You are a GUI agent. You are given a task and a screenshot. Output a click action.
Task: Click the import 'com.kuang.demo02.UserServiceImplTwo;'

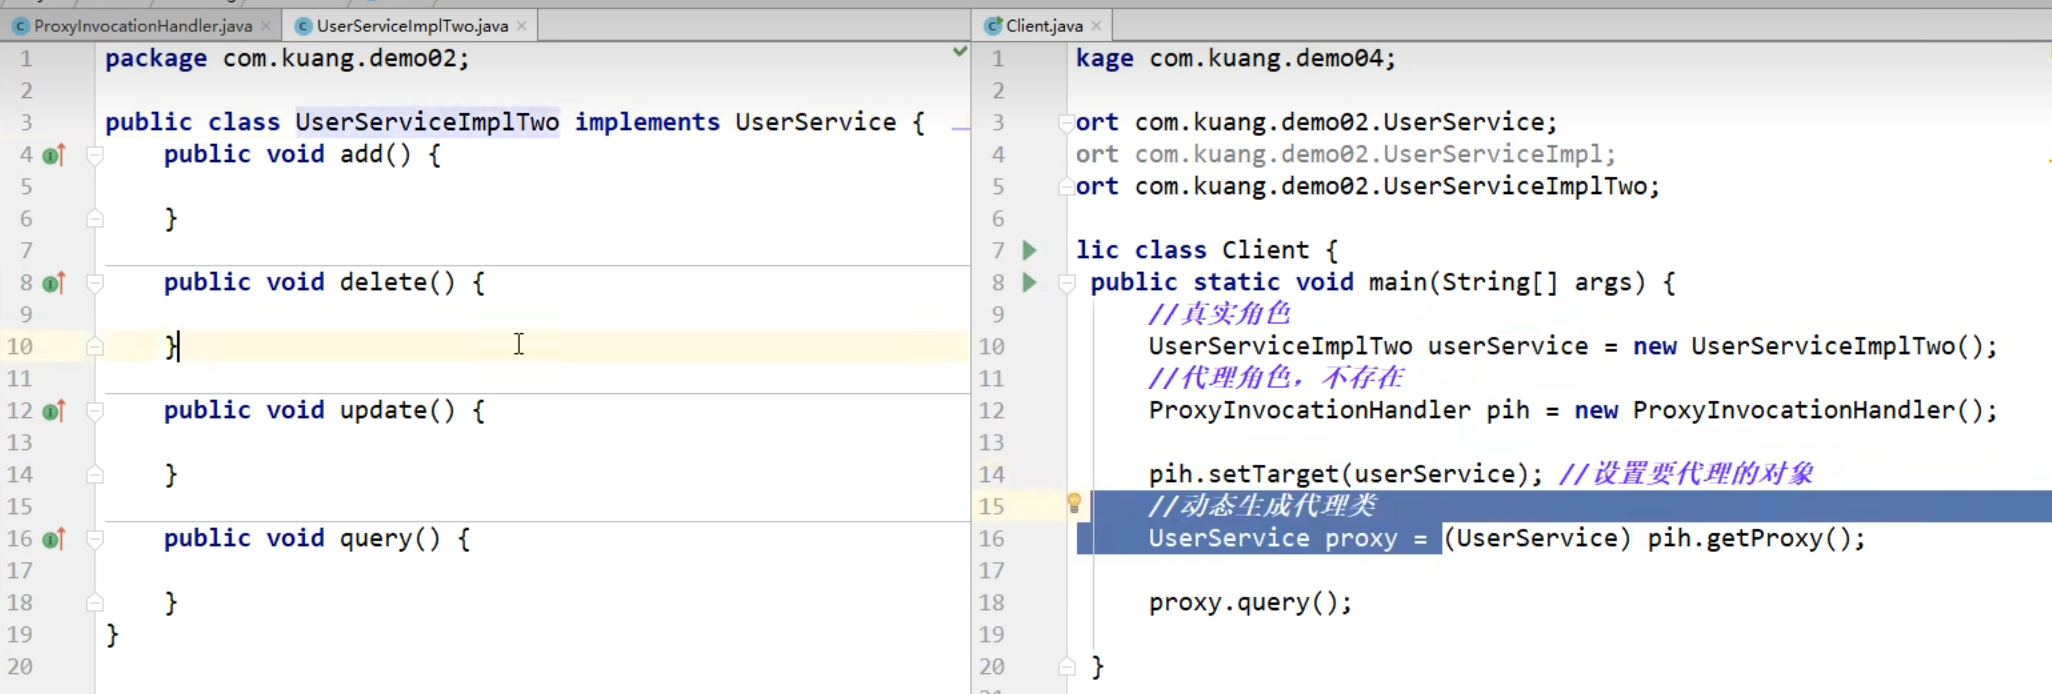[x=1397, y=186]
